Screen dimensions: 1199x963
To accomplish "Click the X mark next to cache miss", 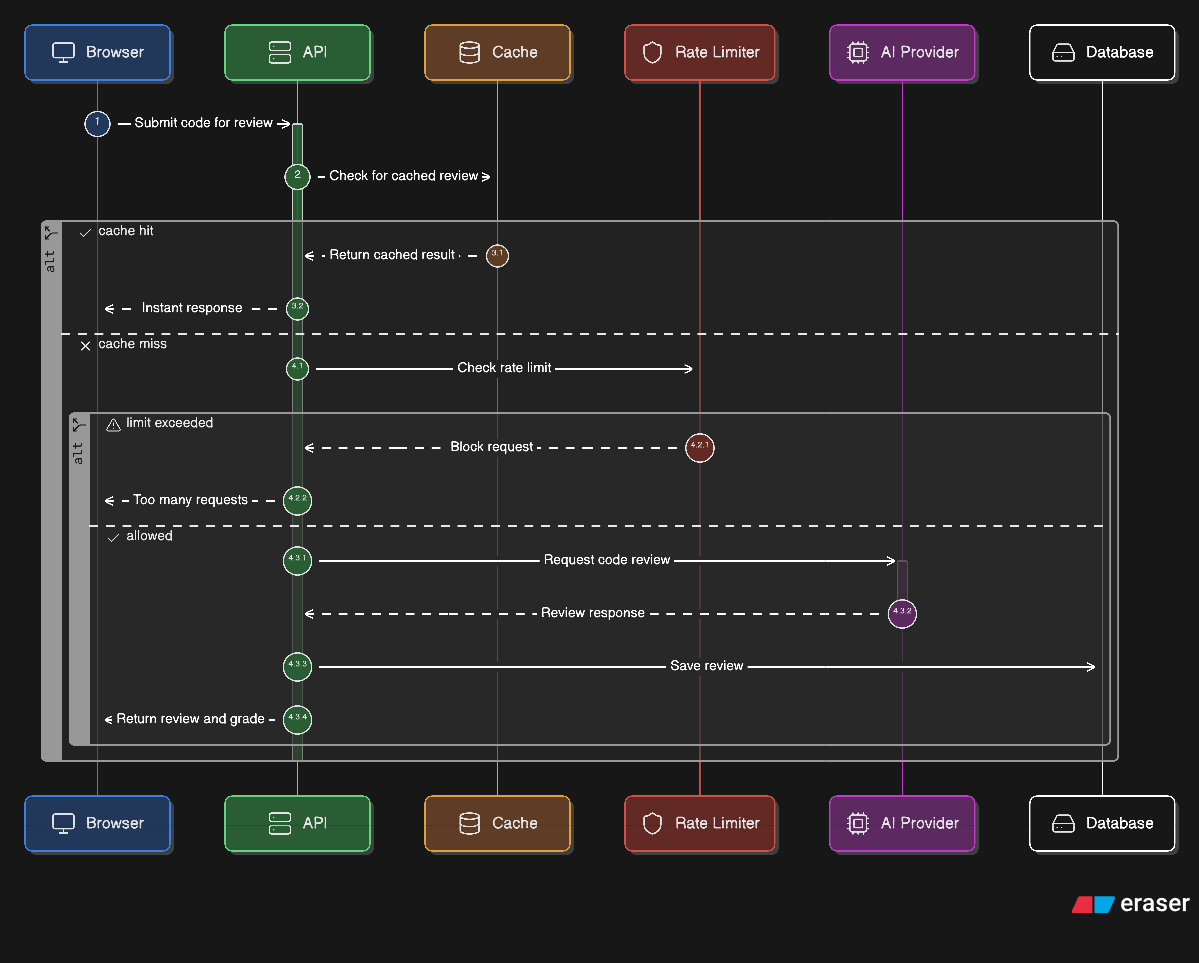I will [86, 346].
